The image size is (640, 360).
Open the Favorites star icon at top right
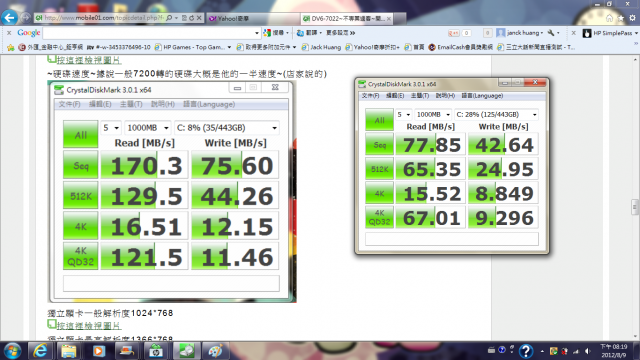(621, 18)
